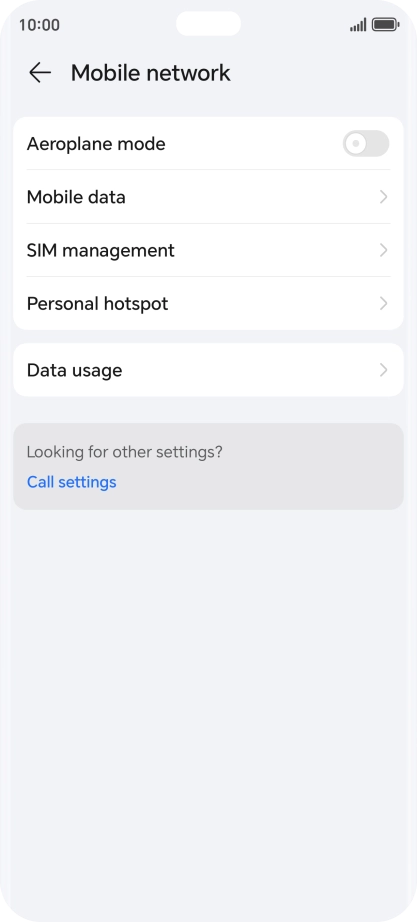Toggle the Aeroplane mode switch
This screenshot has height=922, width=417.
click(x=366, y=143)
